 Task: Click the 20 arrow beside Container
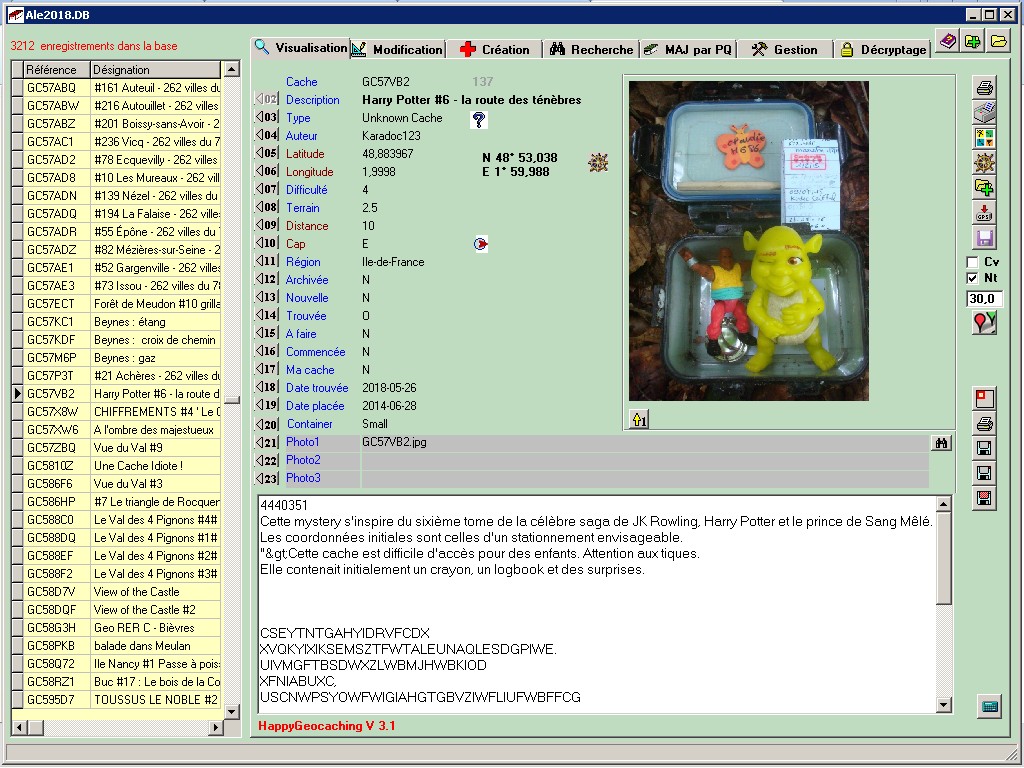tap(266, 424)
